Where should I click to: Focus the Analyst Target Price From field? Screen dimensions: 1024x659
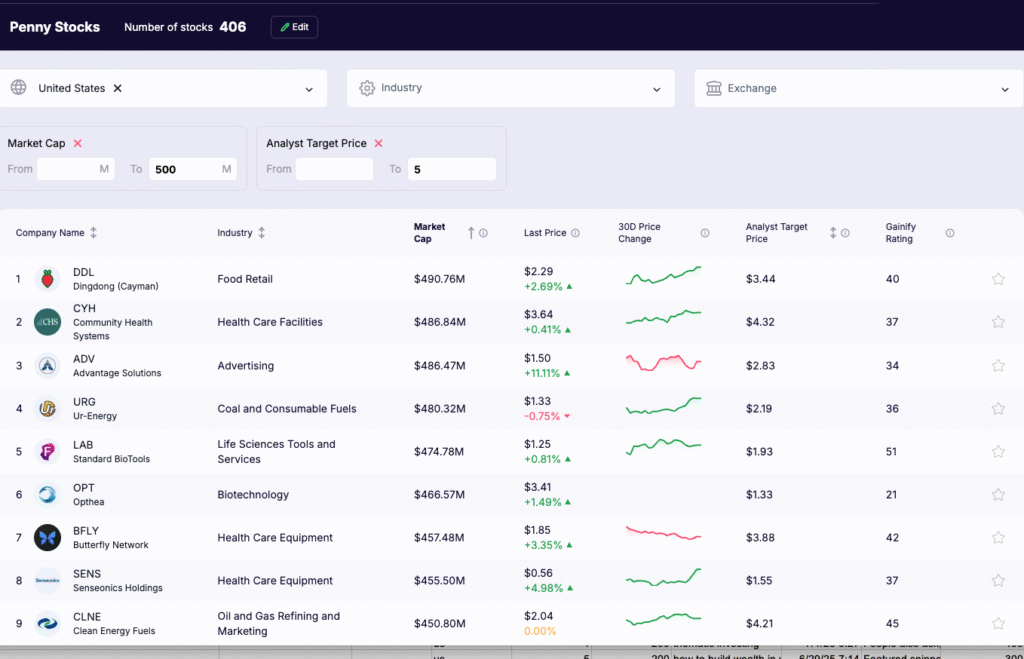tap(334, 169)
